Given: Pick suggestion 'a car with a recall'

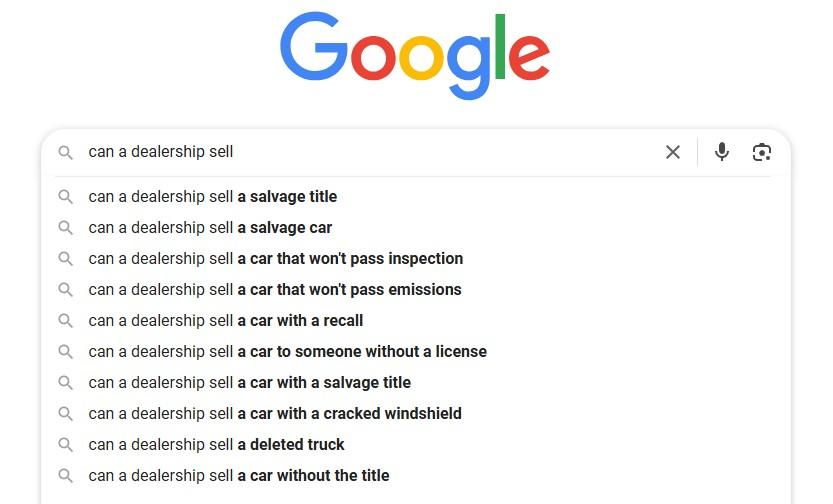Looking at the screenshot, I should (x=414, y=321).
